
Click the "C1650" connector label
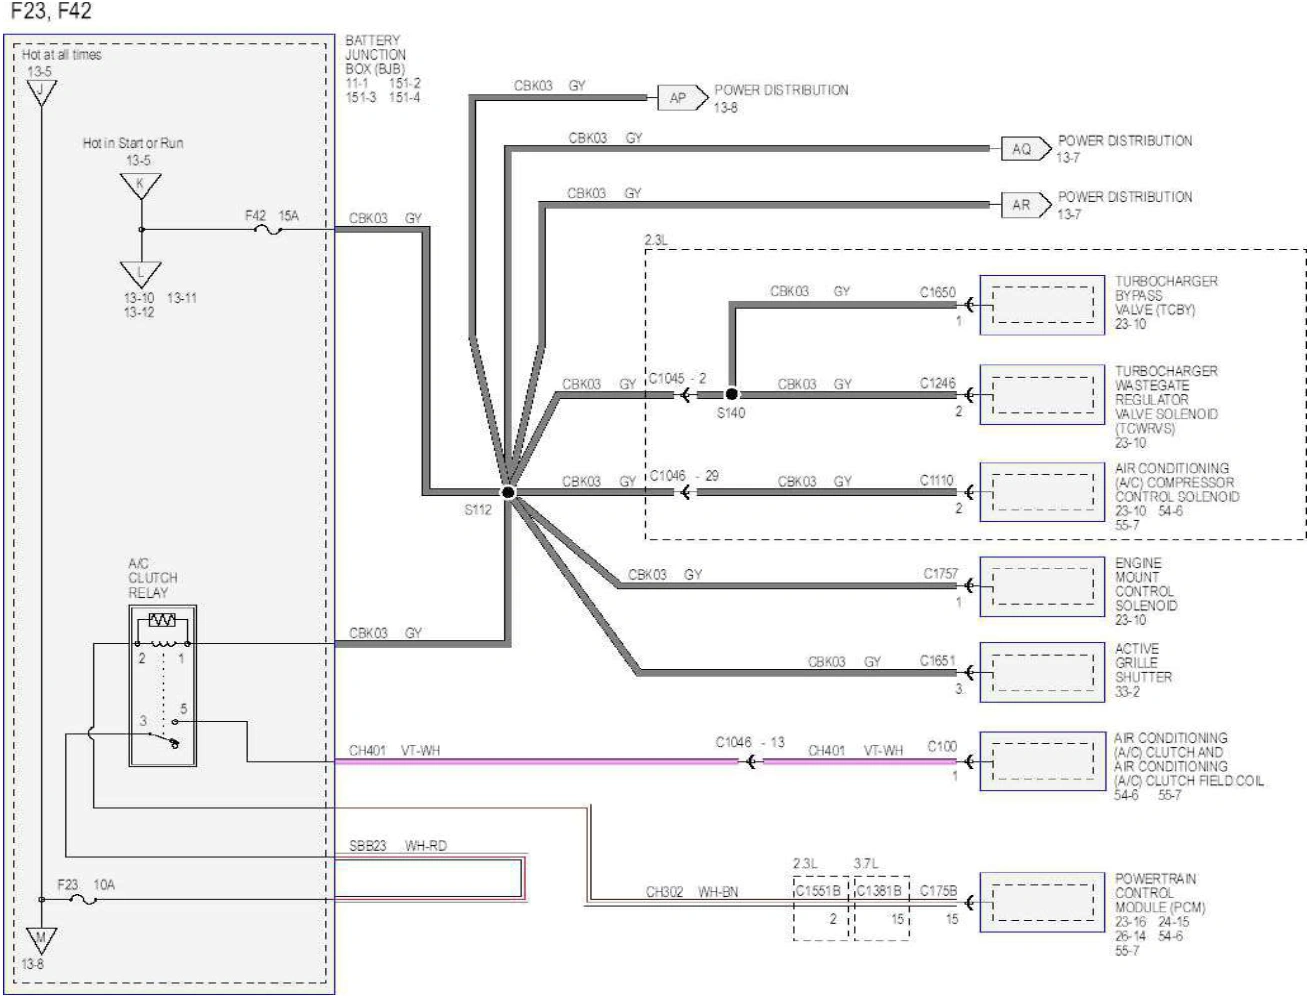pyautogui.click(x=938, y=293)
